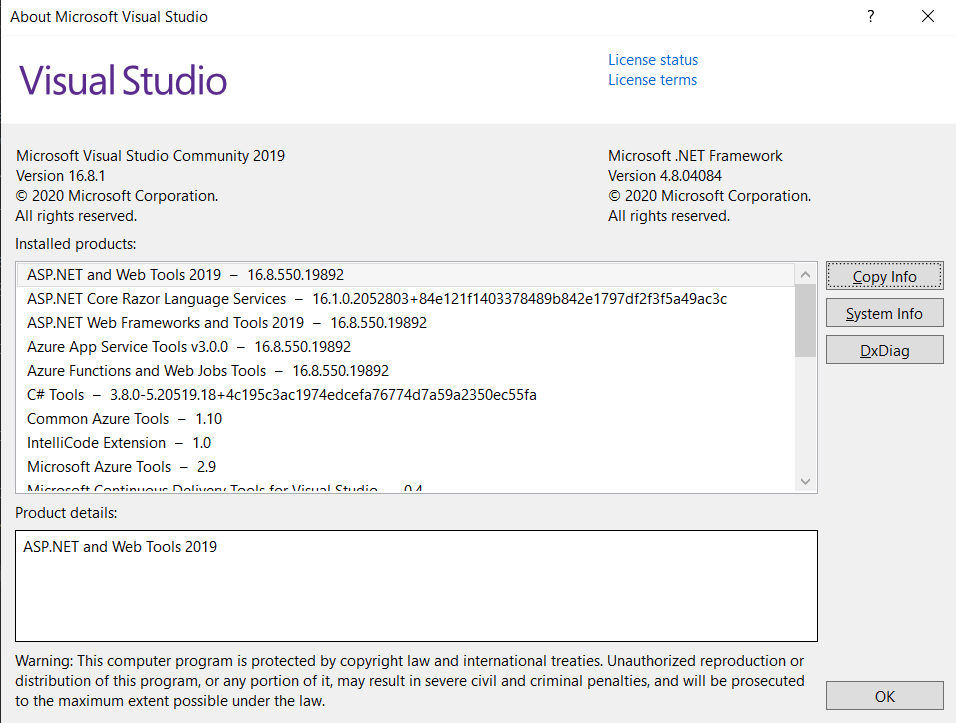Screen dimensions: 956x723
Task: Select Azure Functions and Web Jobs Tools
Action: pyautogui.click(x=406, y=371)
